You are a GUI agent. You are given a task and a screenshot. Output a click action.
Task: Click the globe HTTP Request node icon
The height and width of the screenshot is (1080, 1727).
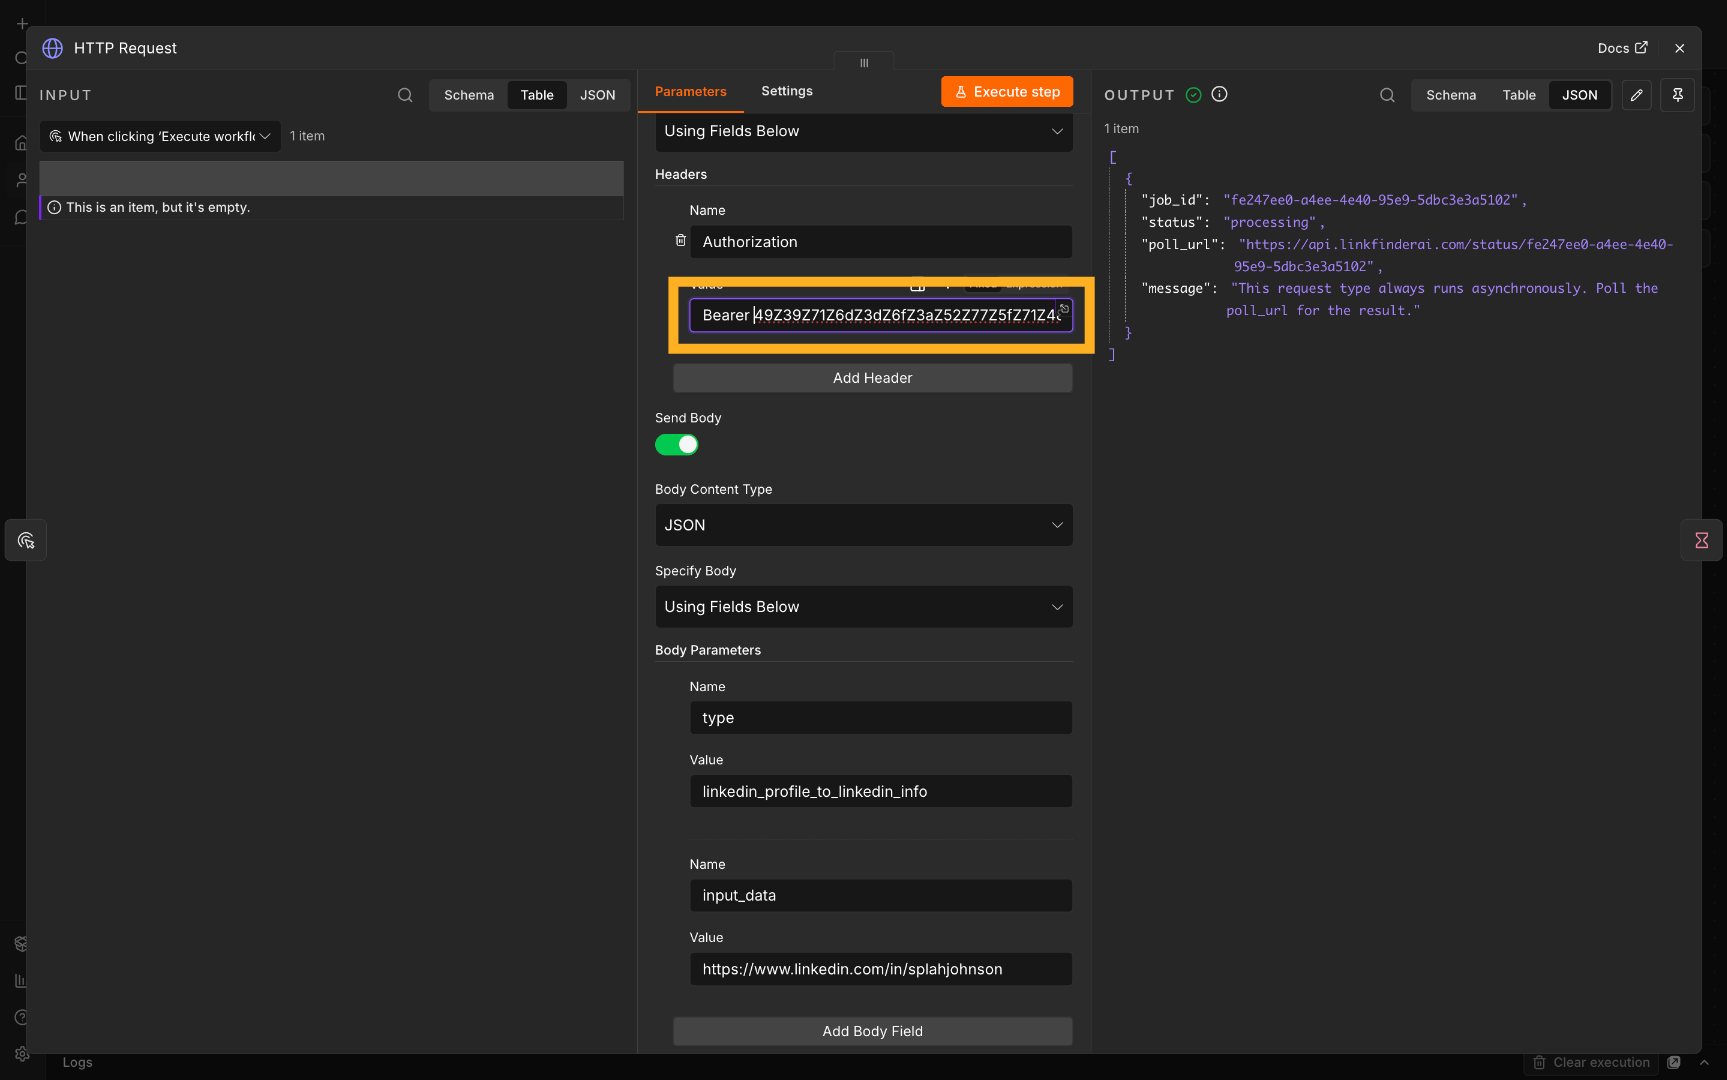pos(52,48)
